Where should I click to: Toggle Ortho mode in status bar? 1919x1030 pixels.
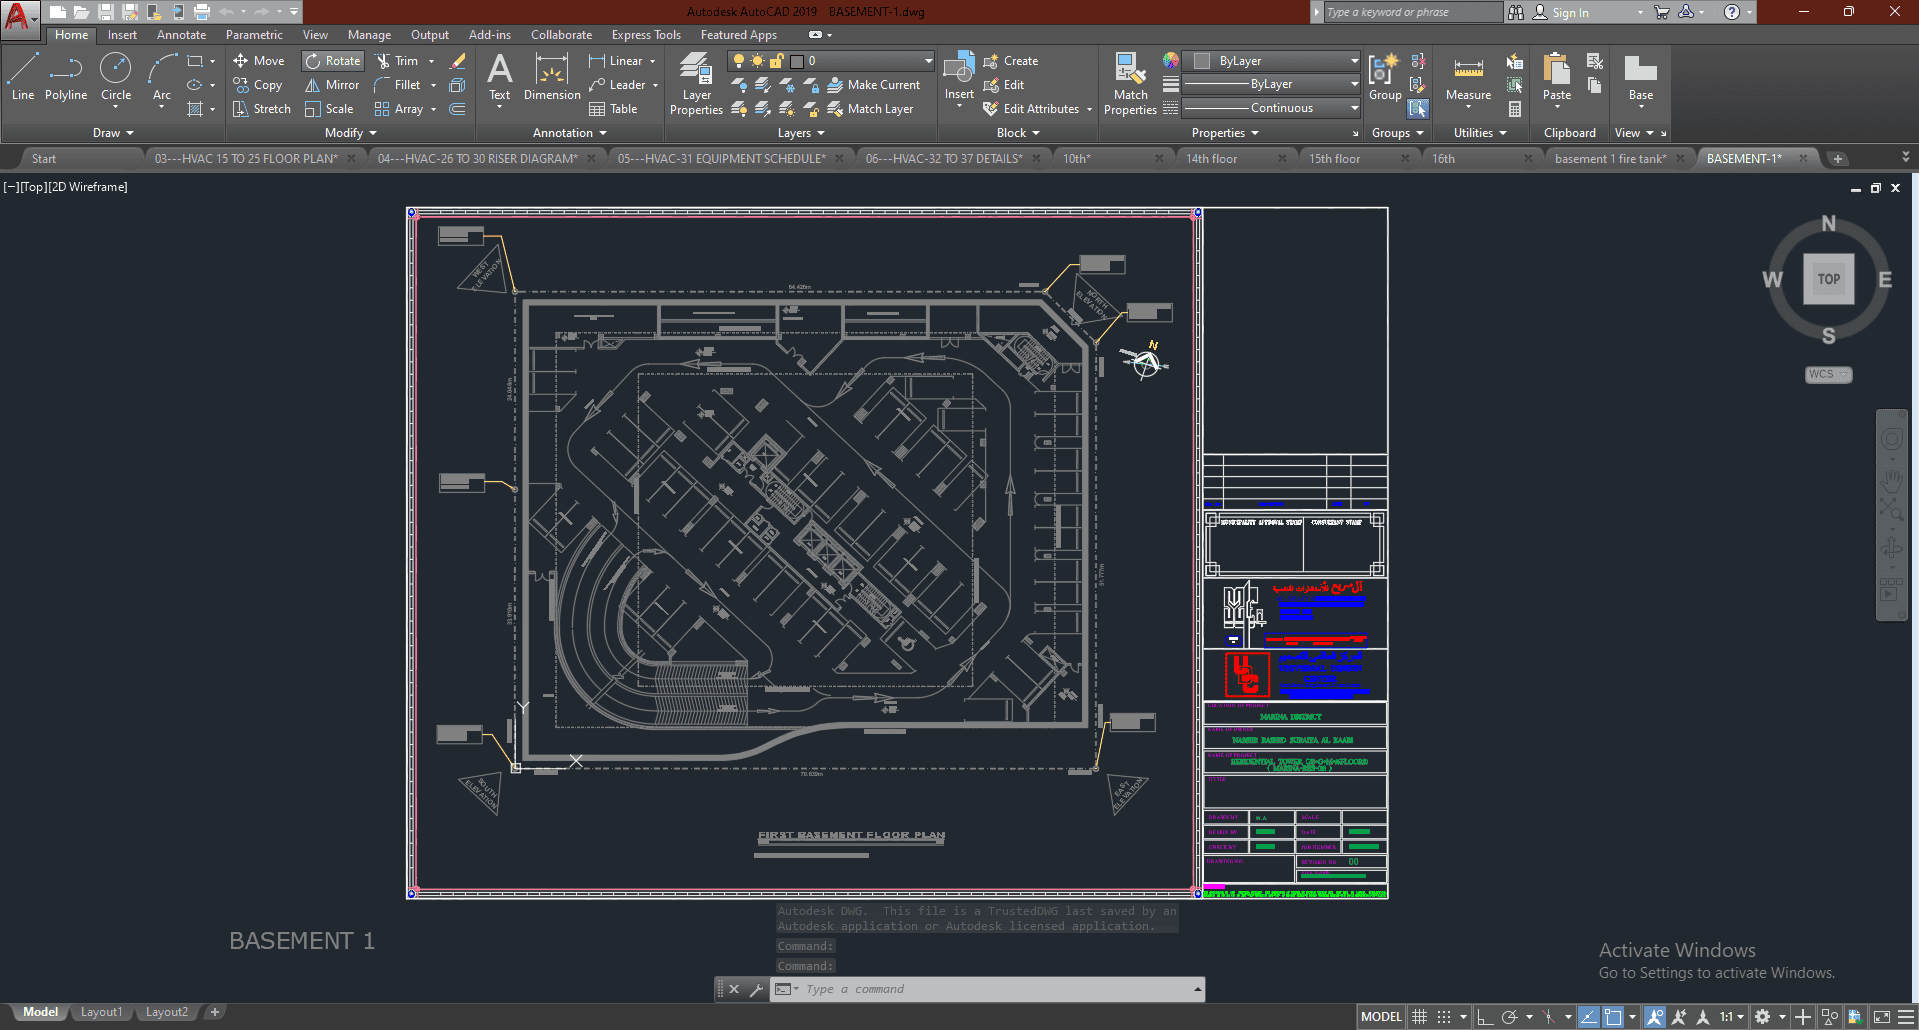(1485, 1017)
